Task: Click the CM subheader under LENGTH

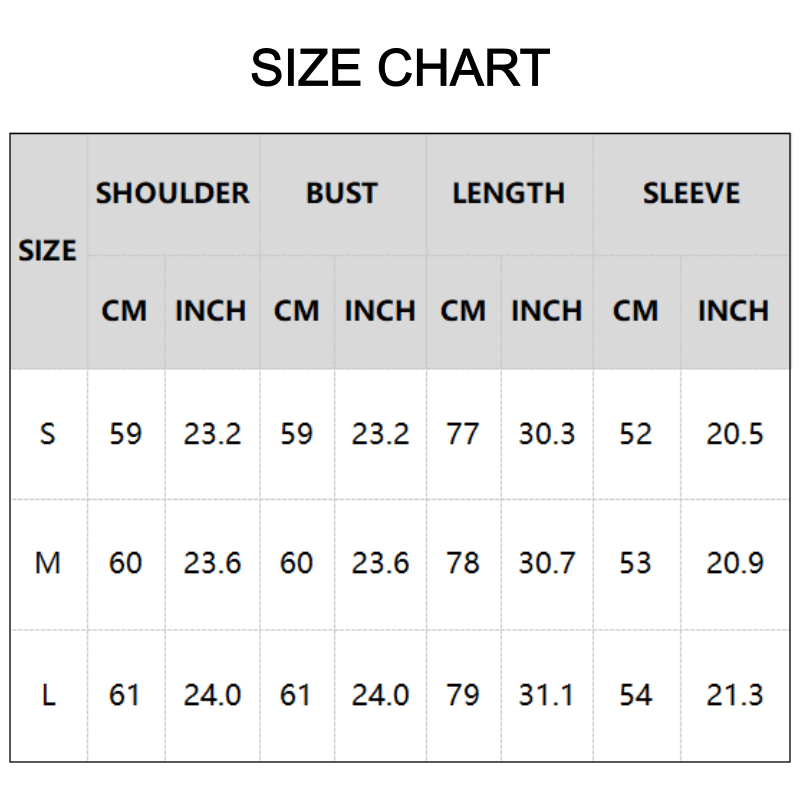Action: click(x=463, y=311)
